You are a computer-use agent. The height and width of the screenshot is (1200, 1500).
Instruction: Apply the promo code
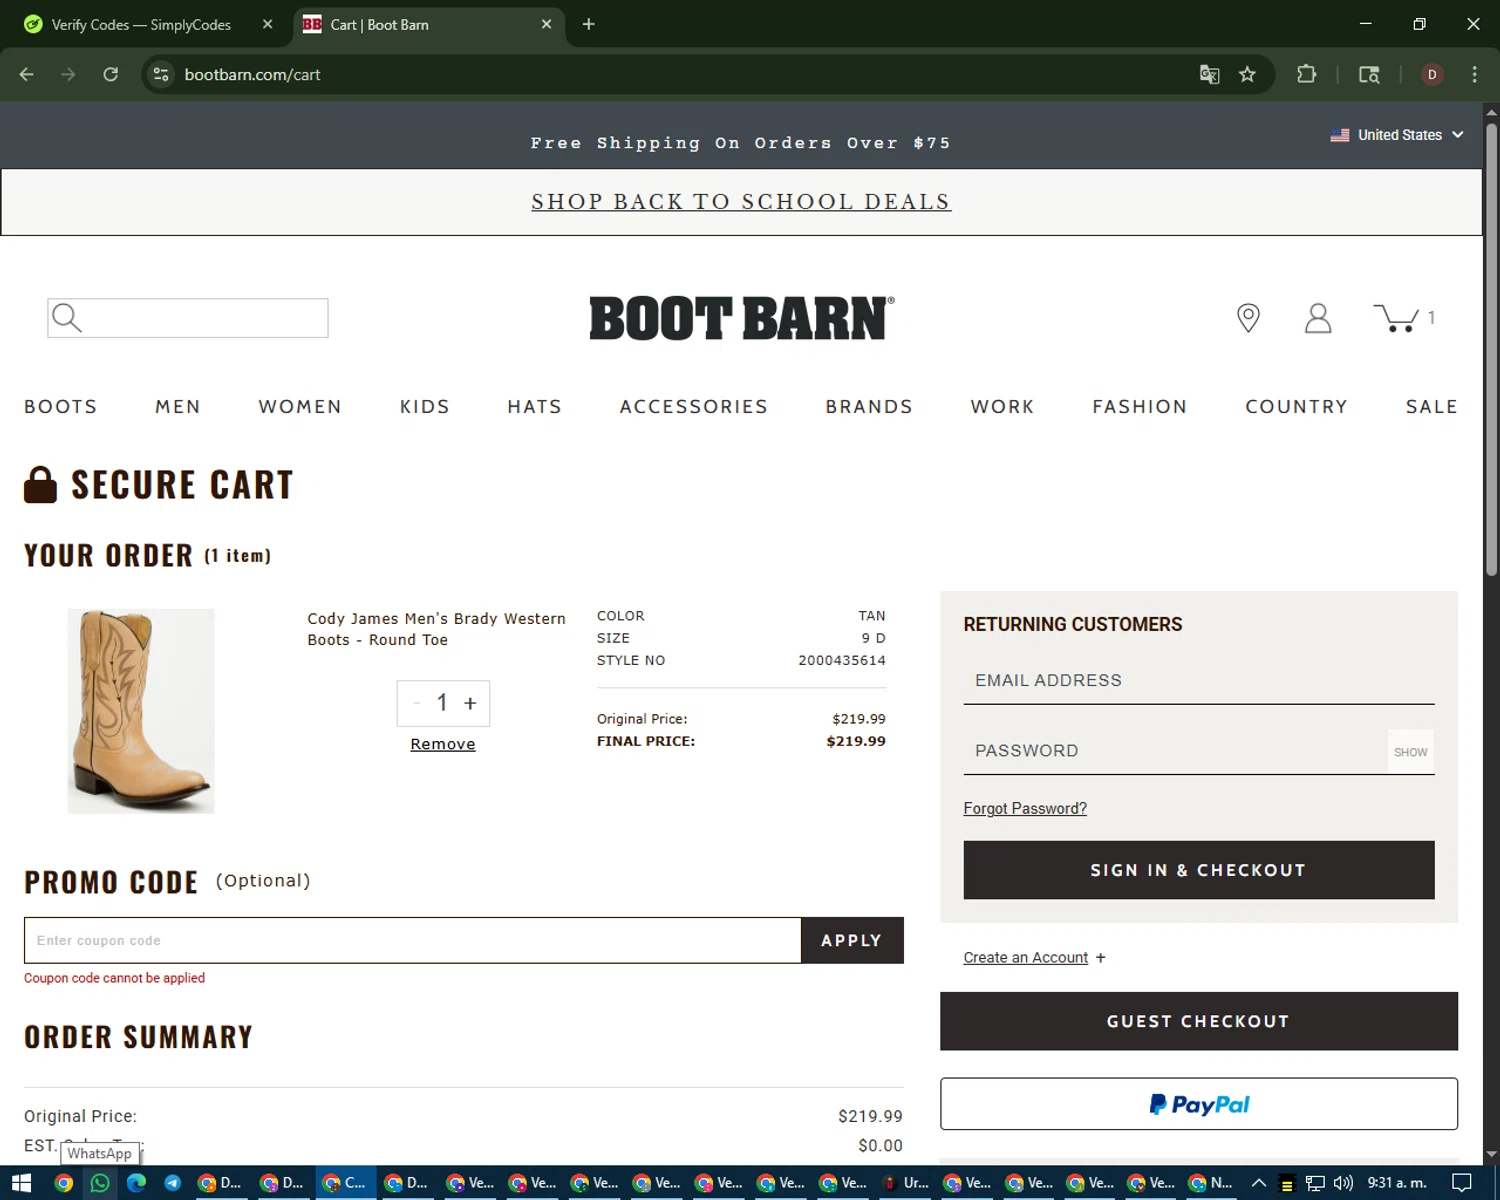point(852,940)
